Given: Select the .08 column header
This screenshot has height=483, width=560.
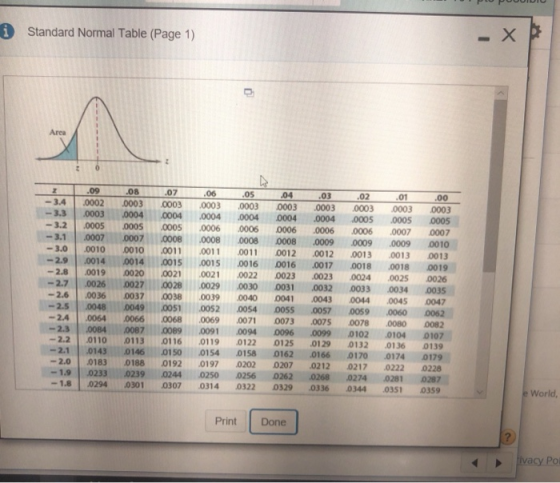Looking at the screenshot, I should 132,191.
